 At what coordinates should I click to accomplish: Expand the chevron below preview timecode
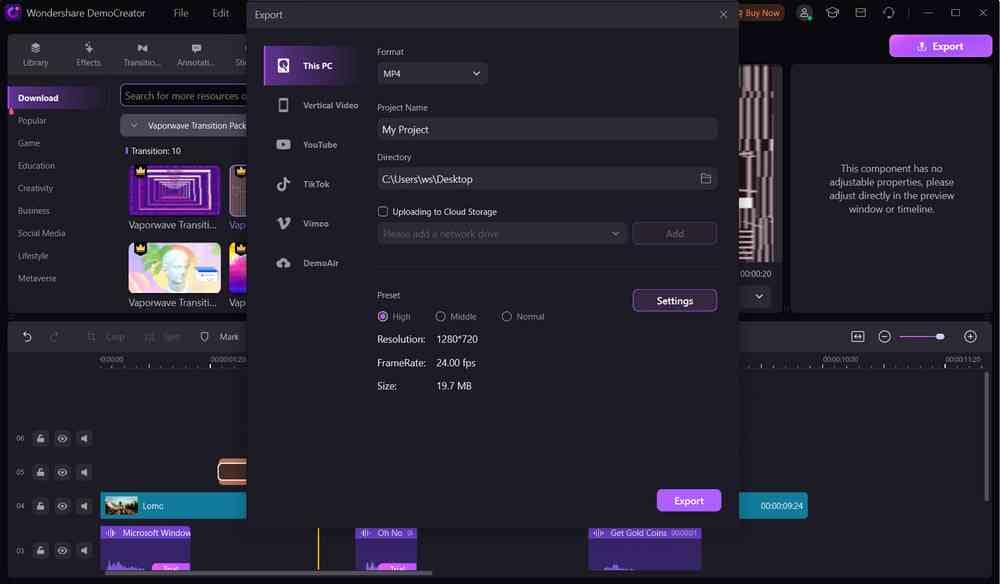pos(759,296)
